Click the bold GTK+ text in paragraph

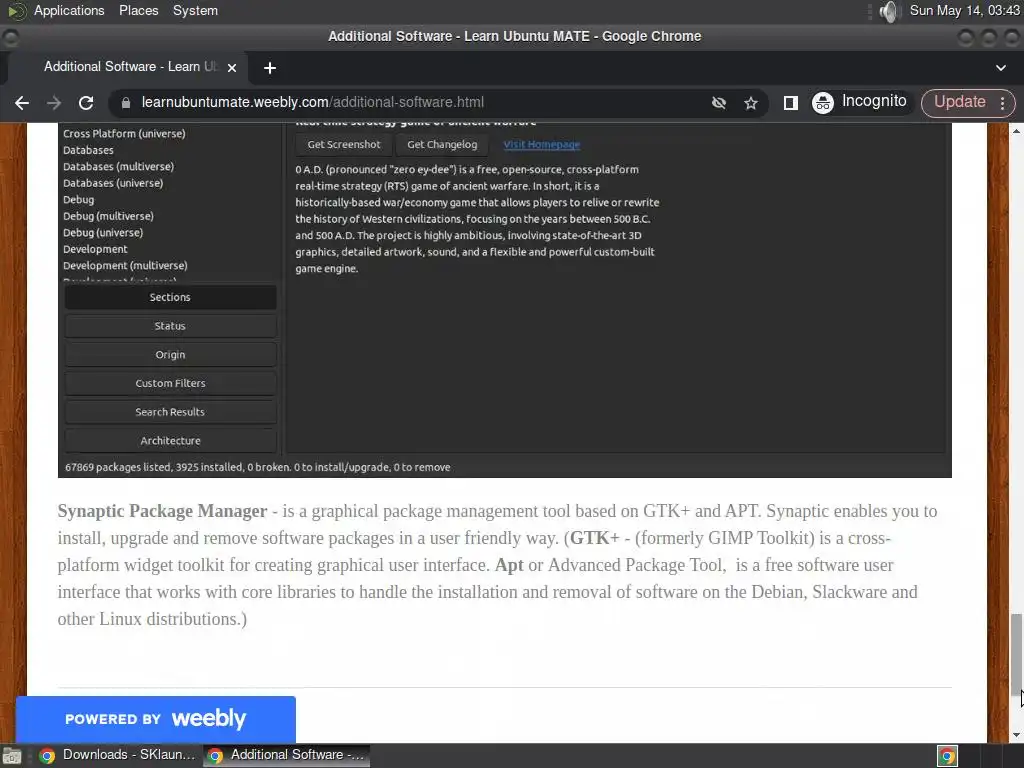tap(594, 538)
